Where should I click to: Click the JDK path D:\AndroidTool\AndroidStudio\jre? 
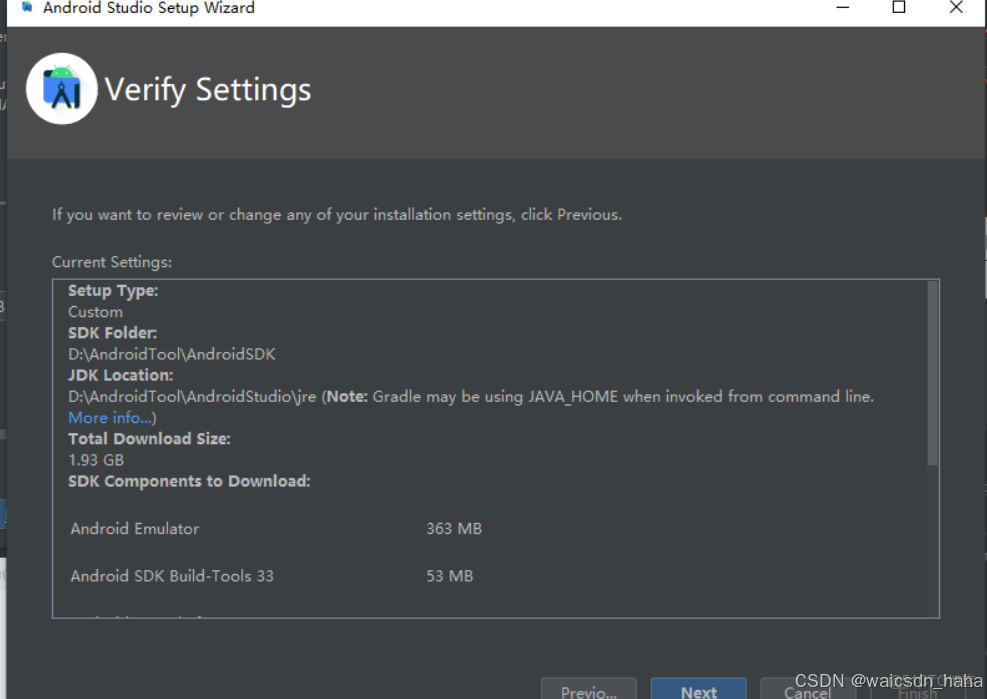192,397
